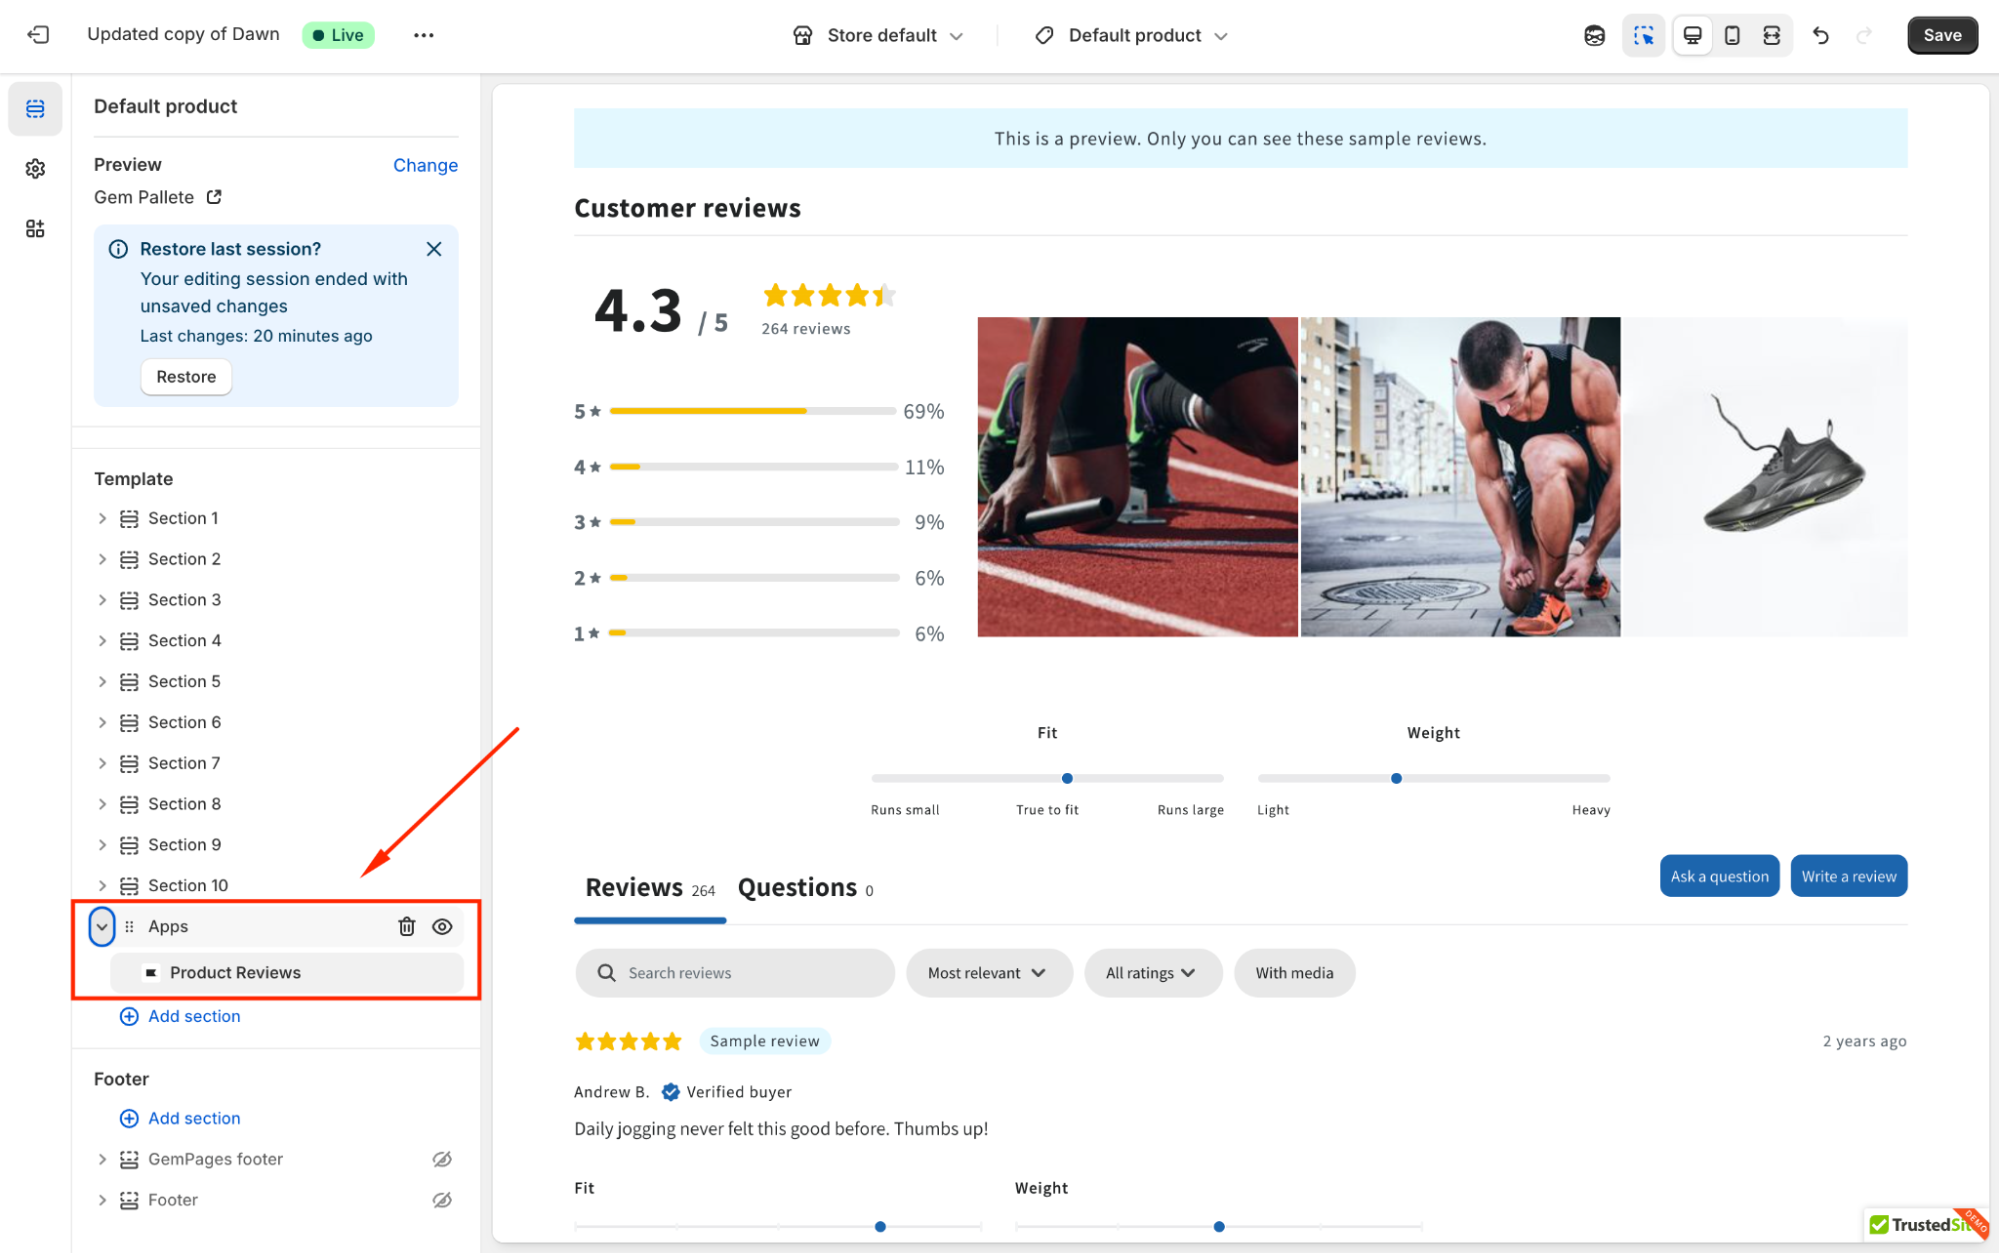This screenshot has width=1999, height=1254.
Task: Show the GemPages footer section
Action: pos(442,1159)
